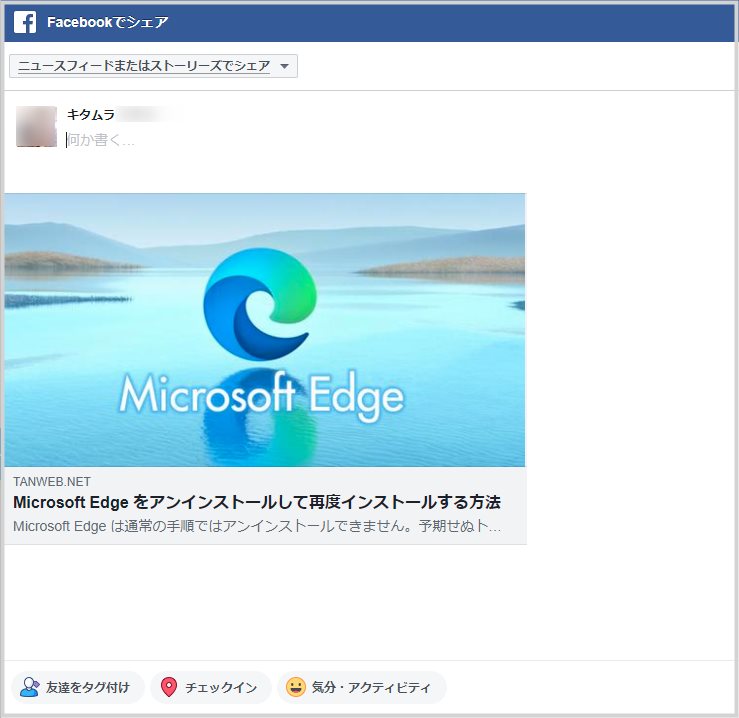Click the Facebookでシェア header title

pos(107,22)
